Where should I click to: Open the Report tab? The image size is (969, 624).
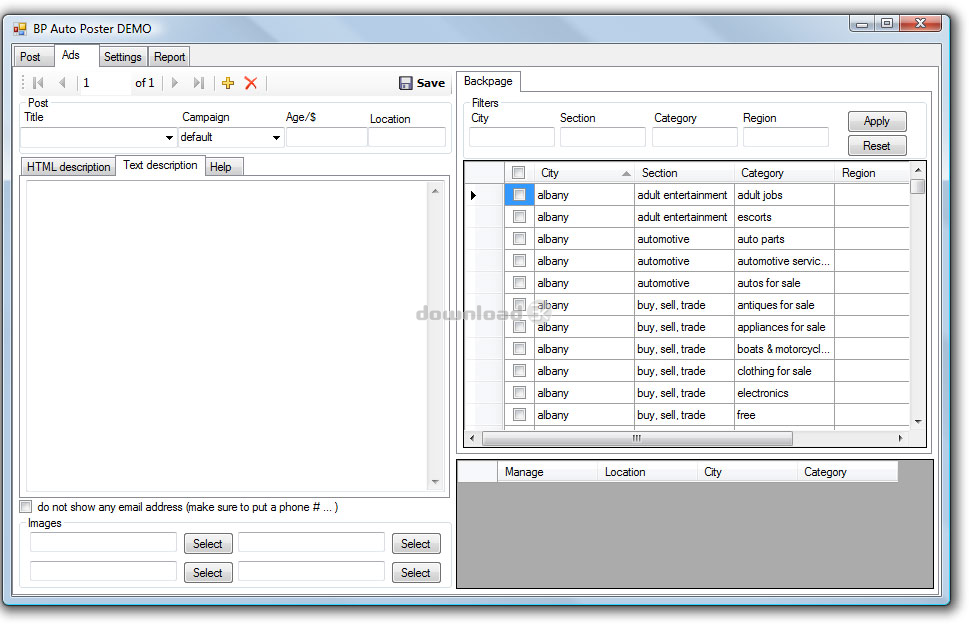(169, 57)
